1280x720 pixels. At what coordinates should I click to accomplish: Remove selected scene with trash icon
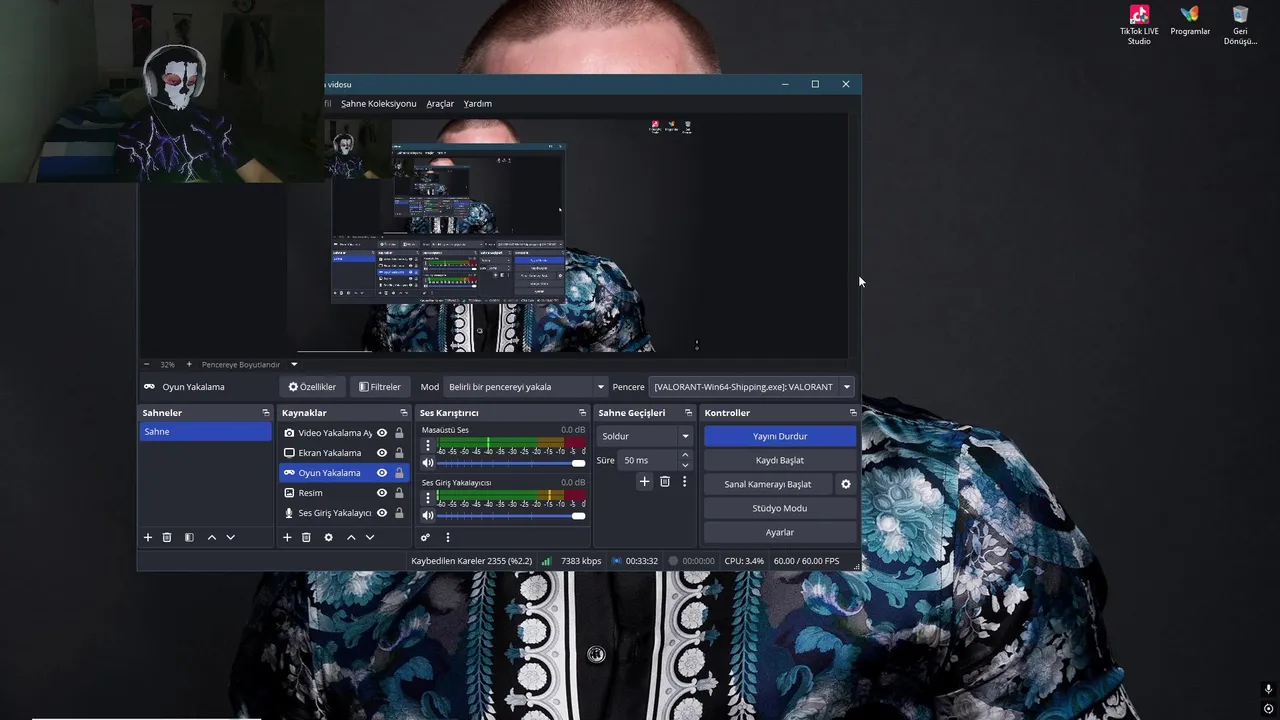point(167,537)
